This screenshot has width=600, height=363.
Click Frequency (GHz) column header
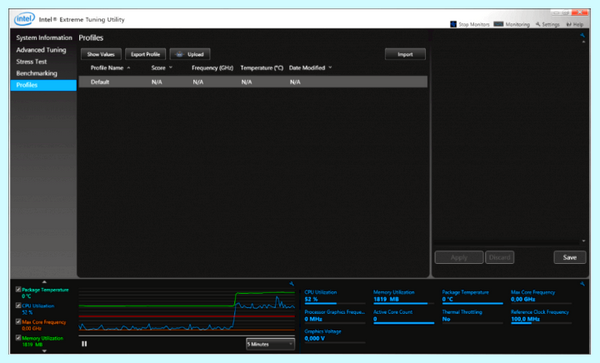(x=212, y=68)
